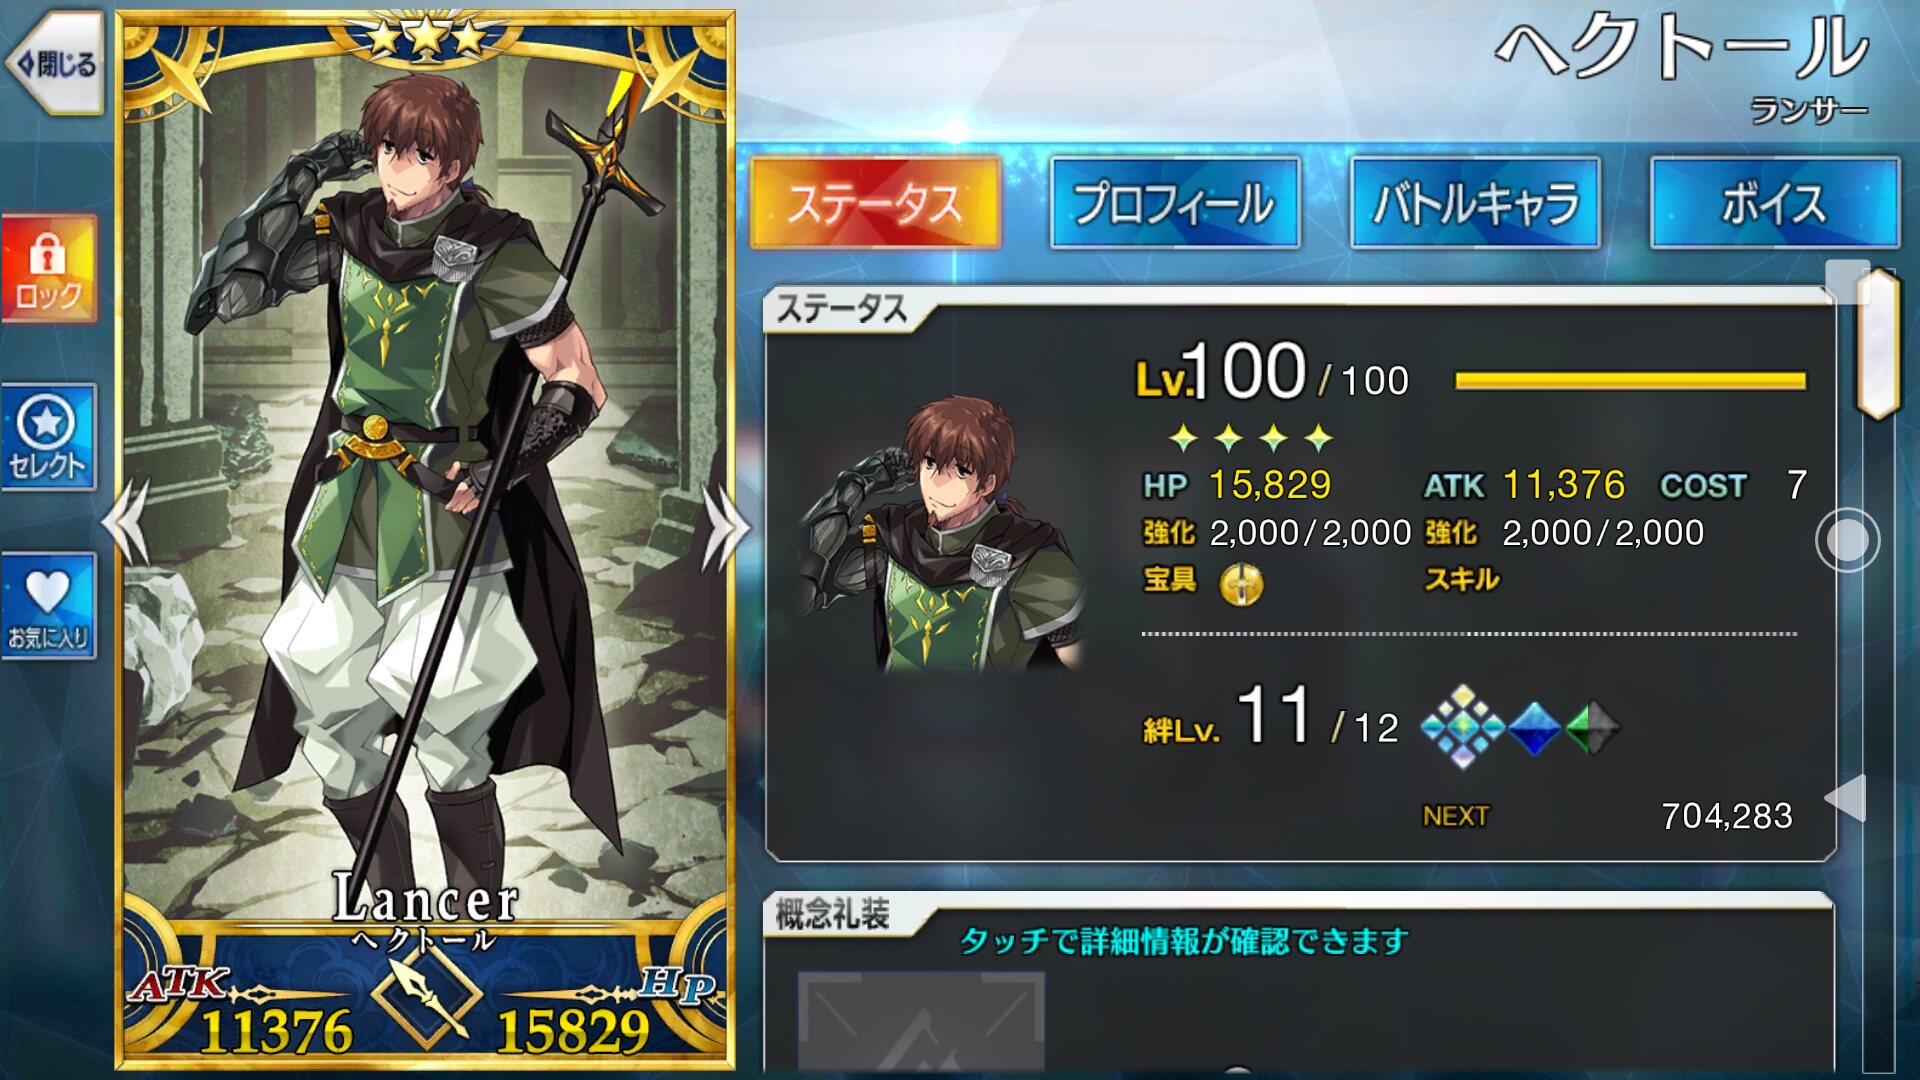The image size is (1920, 1080).
Task: Toggle the セレクト star select button
Action: [49, 437]
